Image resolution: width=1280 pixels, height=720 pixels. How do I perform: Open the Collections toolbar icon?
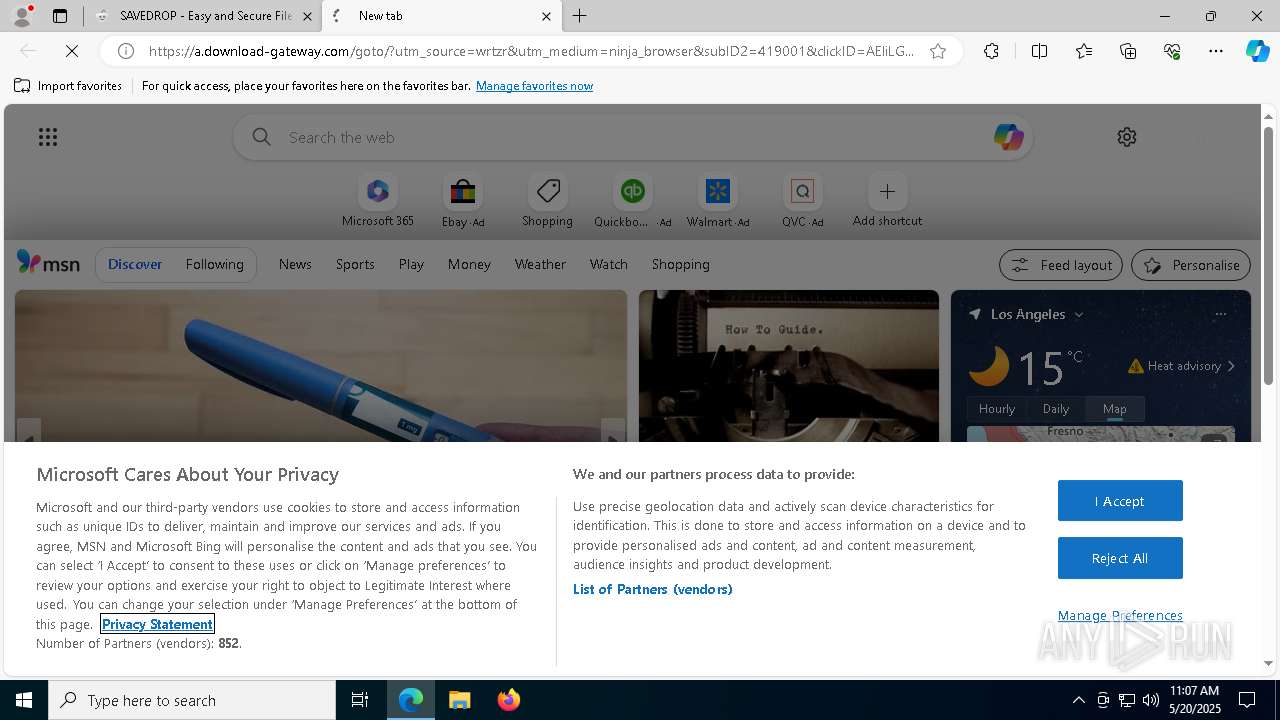click(x=1128, y=51)
